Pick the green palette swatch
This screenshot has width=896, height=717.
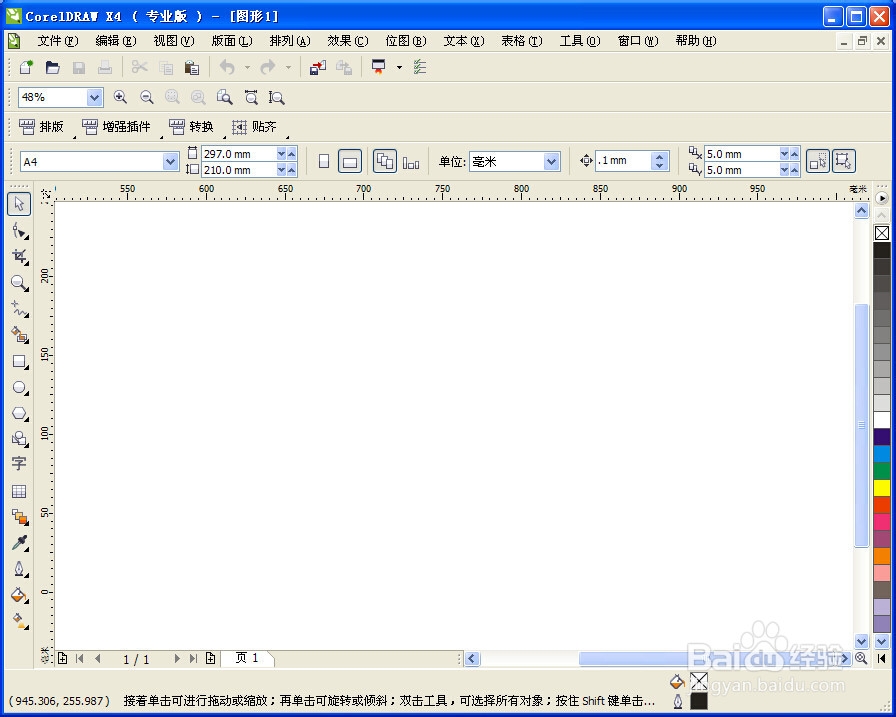(x=882, y=471)
